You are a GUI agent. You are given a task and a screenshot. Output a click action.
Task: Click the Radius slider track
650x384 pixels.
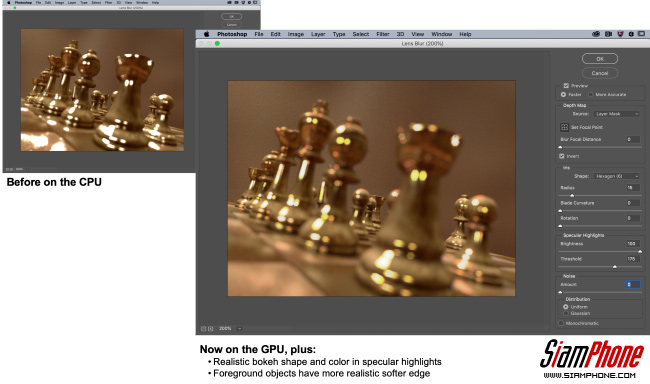(600, 195)
